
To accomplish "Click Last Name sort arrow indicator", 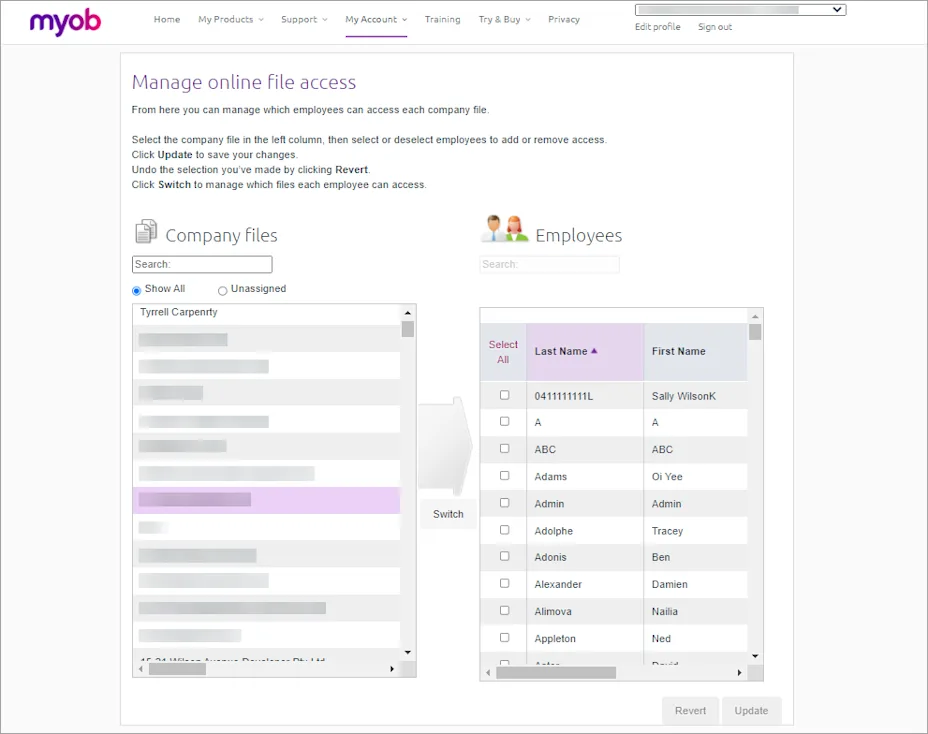I will coord(594,351).
